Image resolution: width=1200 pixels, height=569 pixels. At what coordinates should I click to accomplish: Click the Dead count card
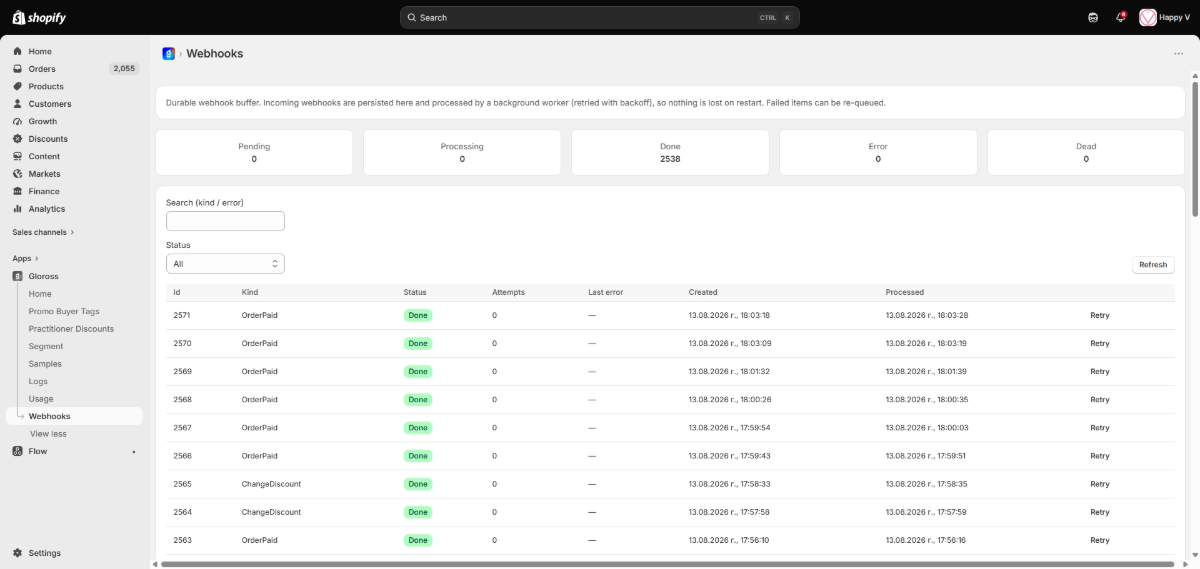tap(1086, 152)
